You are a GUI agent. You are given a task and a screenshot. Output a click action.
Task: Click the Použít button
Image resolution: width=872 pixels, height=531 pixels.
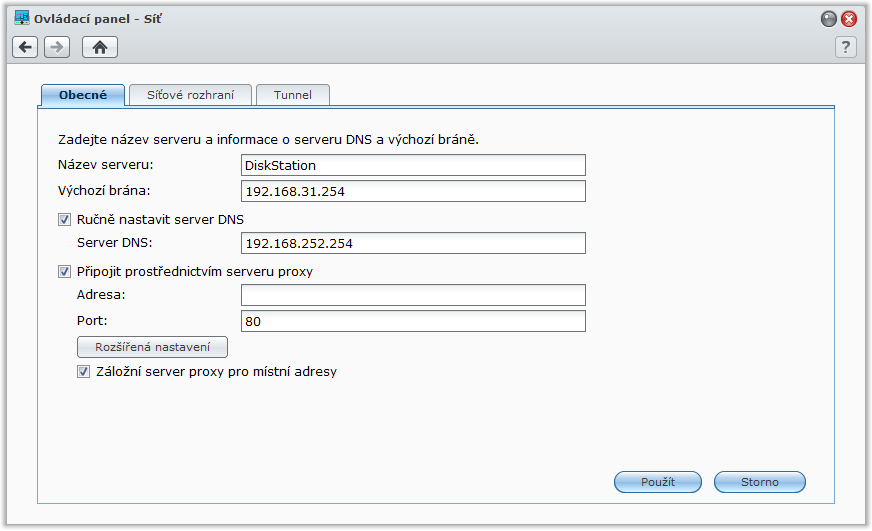[658, 482]
